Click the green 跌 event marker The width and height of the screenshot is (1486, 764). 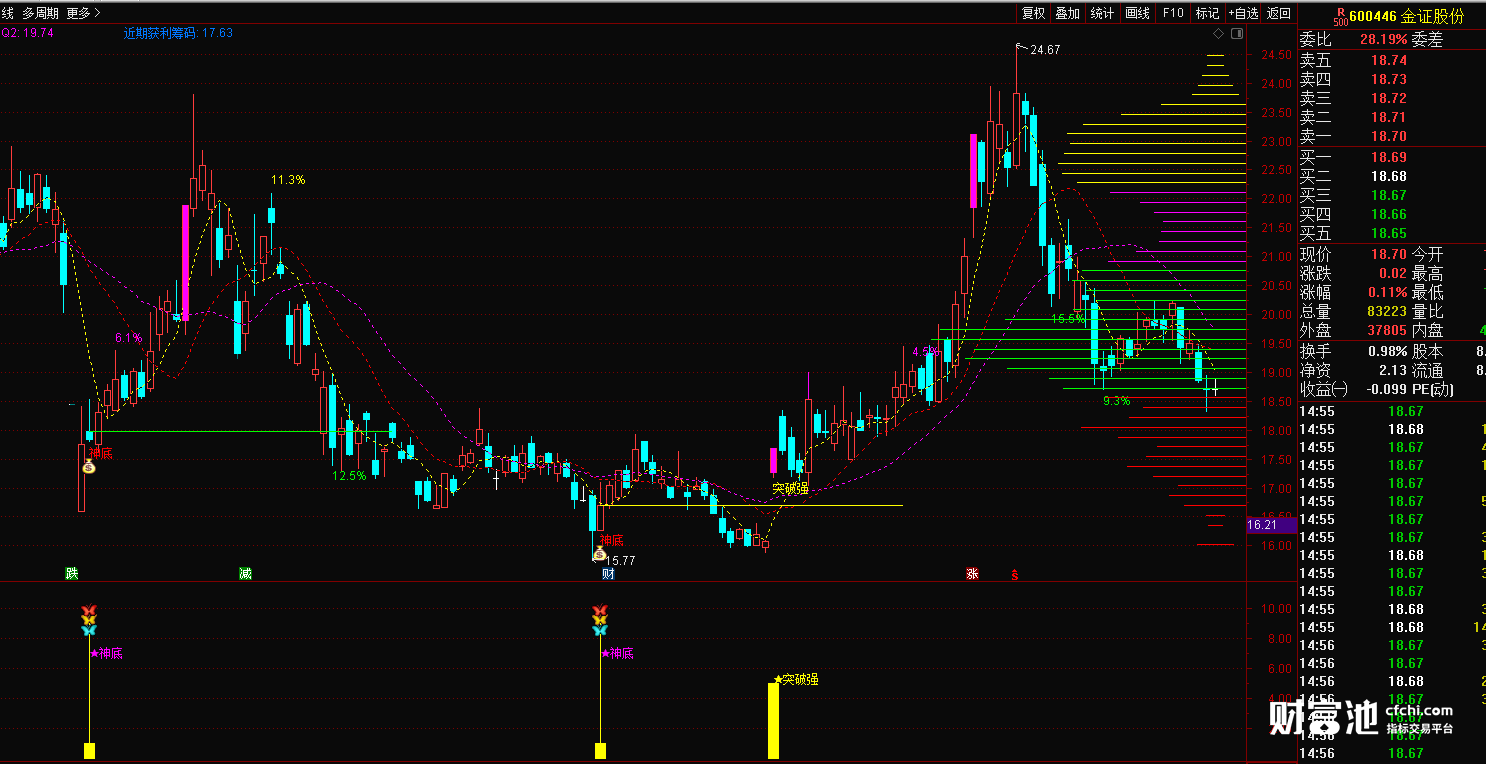(x=71, y=573)
